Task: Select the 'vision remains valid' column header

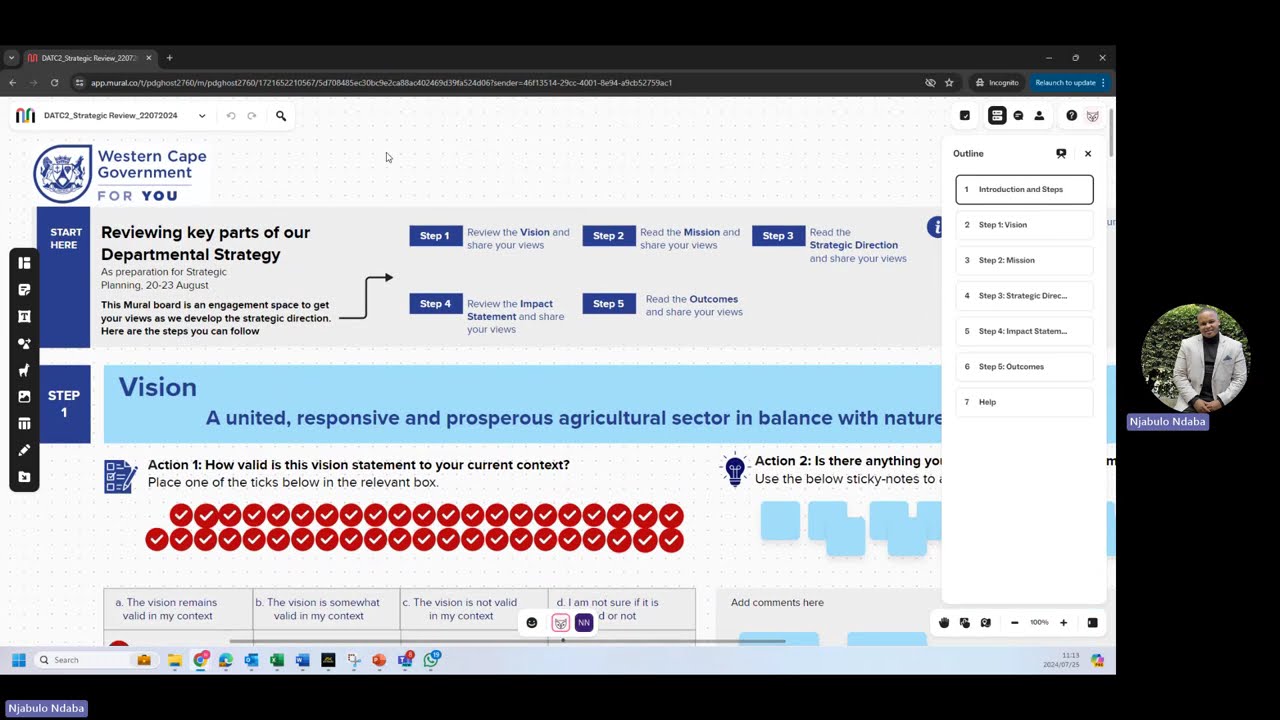Action: click(x=178, y=609)
